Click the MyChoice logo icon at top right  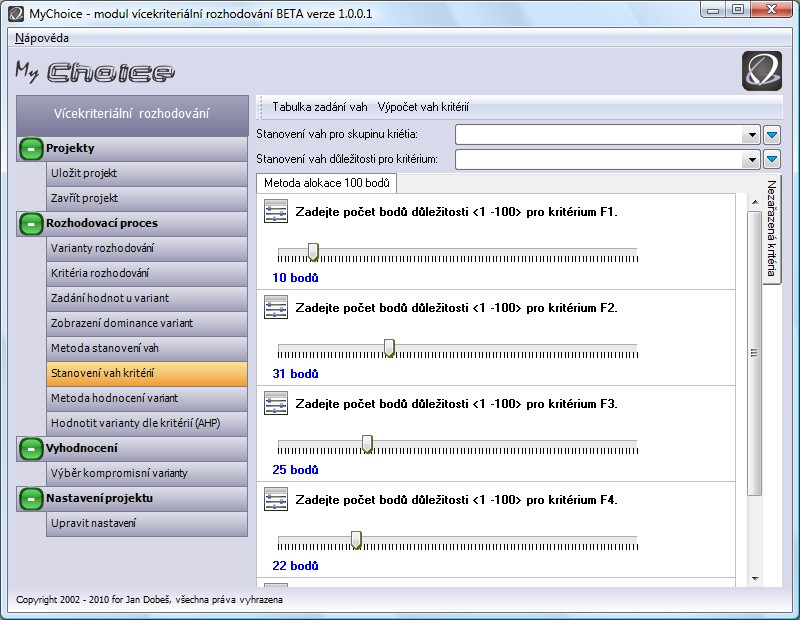pos(762,71)
